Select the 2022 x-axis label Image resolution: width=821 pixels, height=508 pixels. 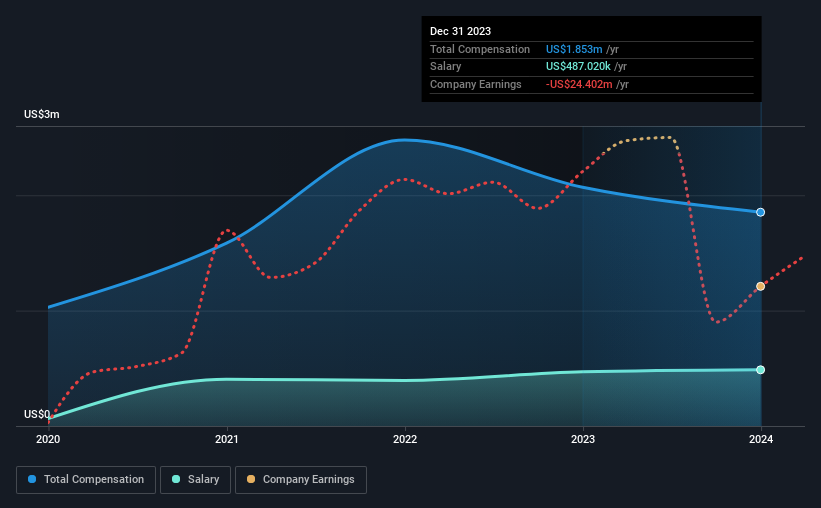click(405, 439)
